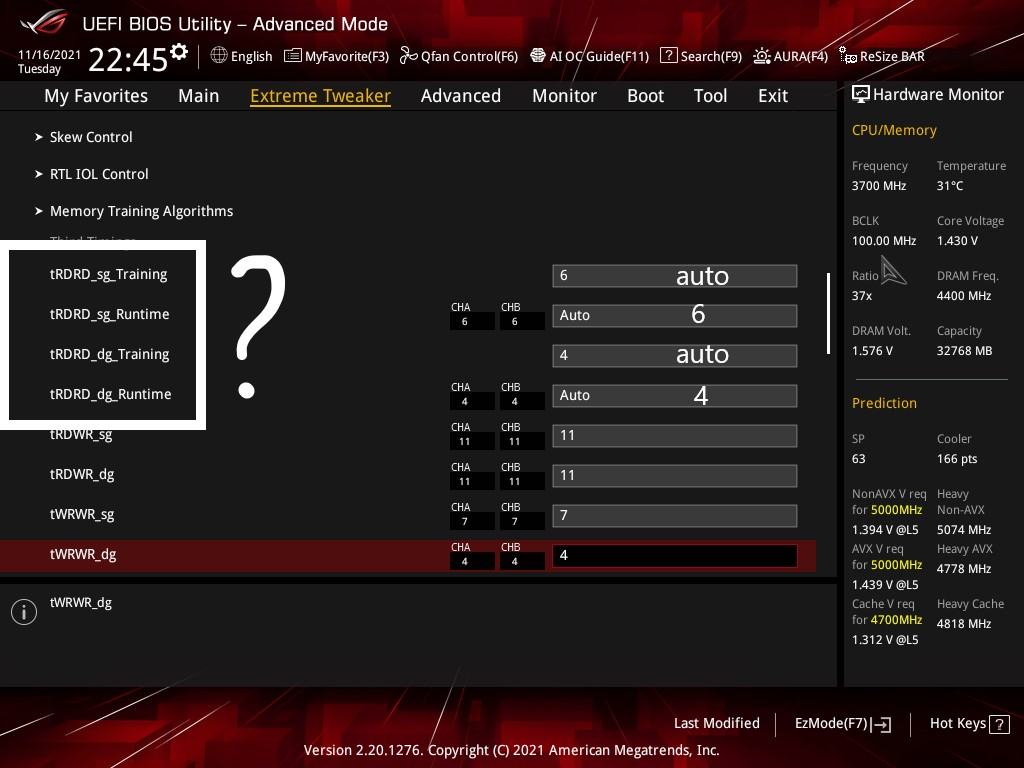Open the Tool tab
Viewport: 1024px width, 768px height.
711,96
